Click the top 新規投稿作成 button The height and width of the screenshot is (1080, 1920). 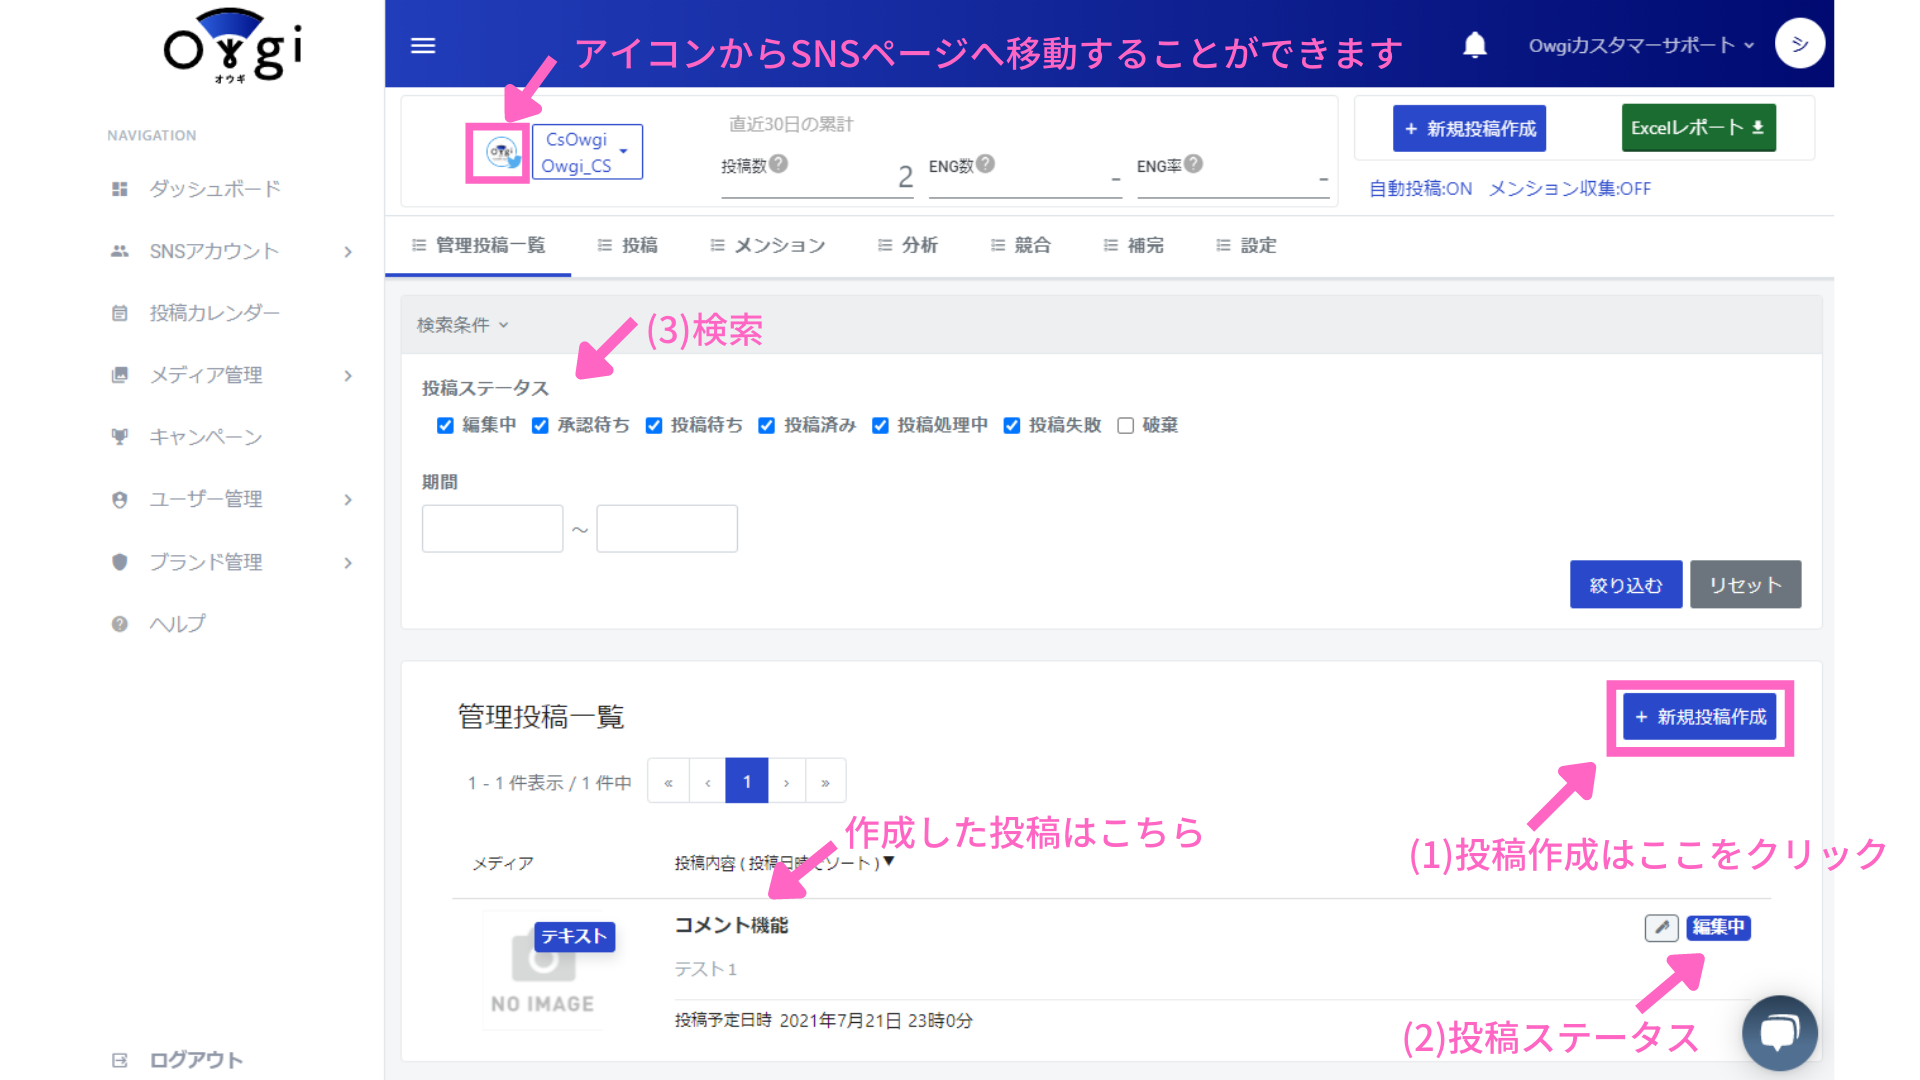[x=1469, y=128]
